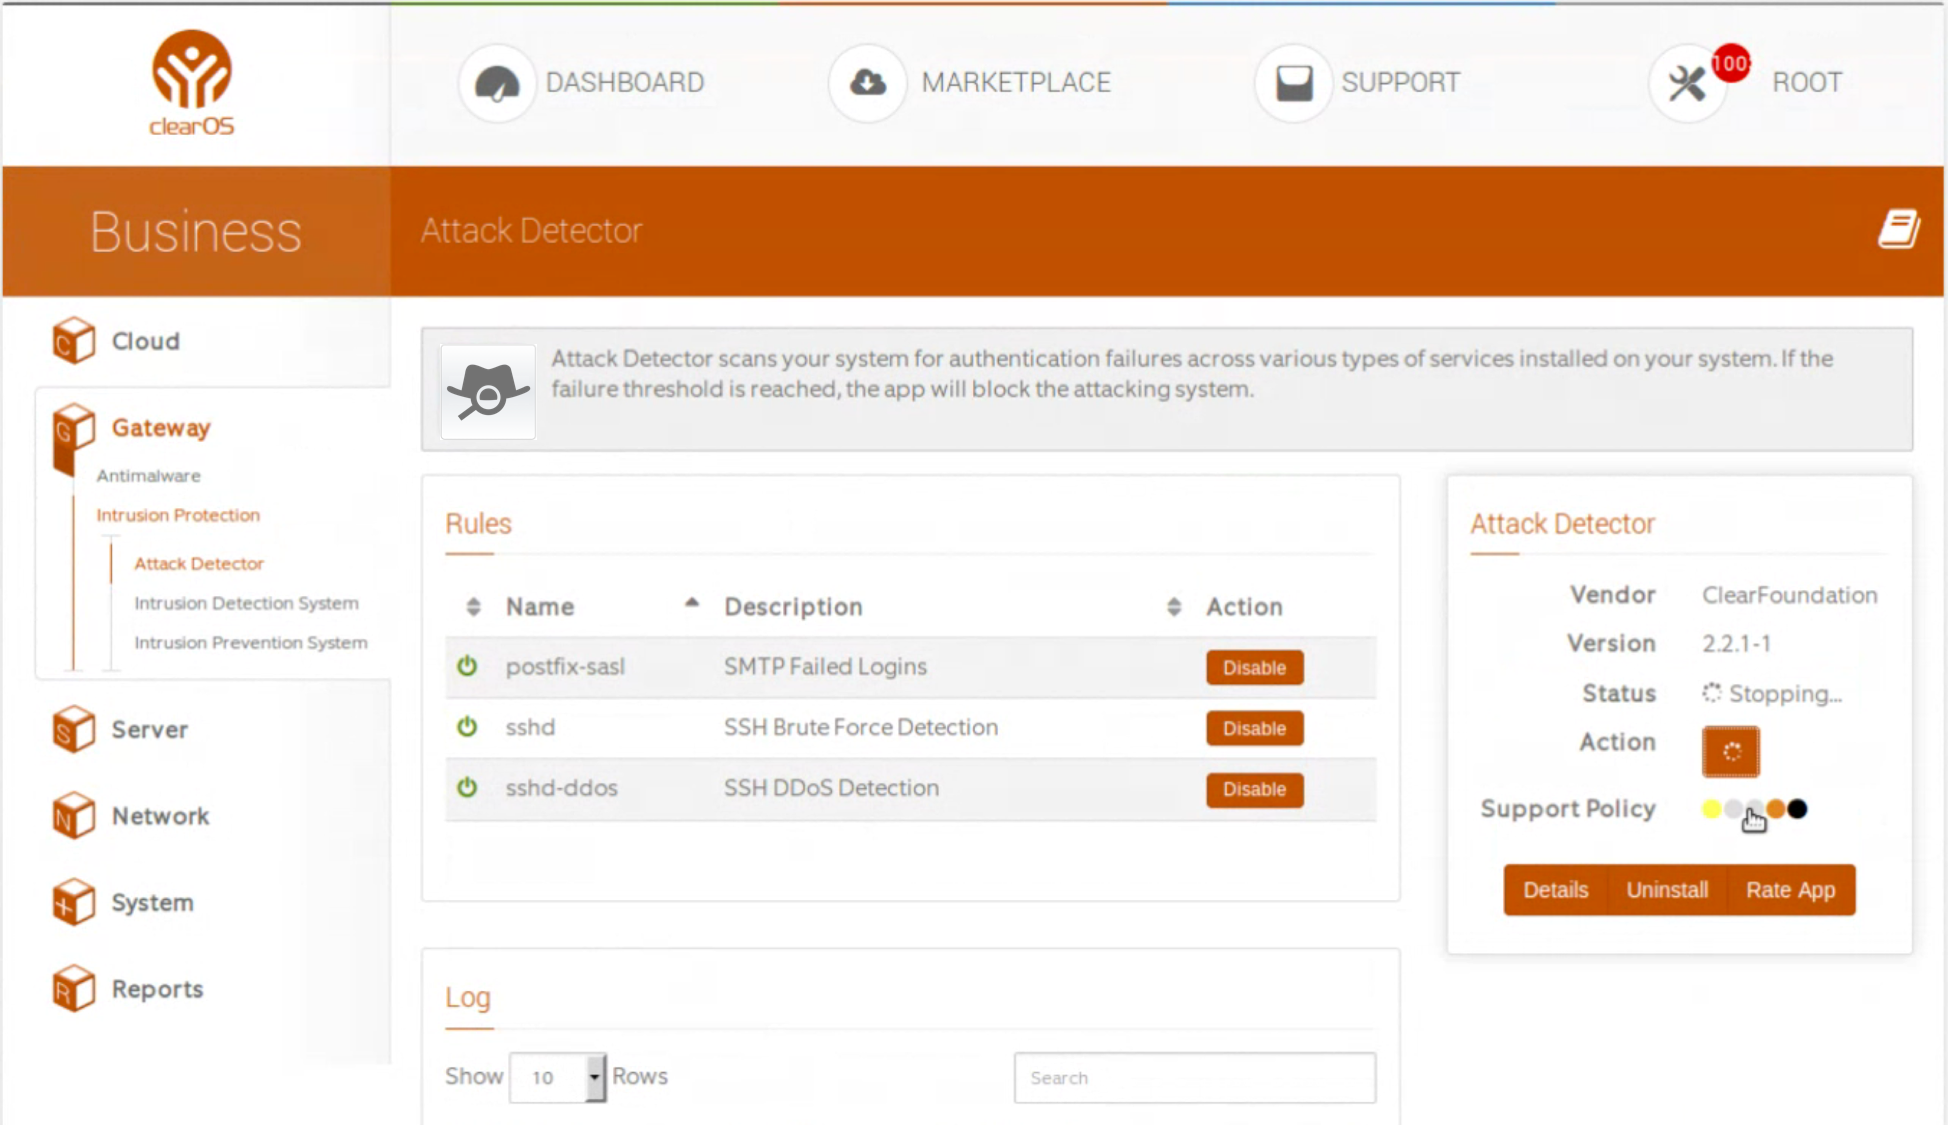
Task: Click the Business edition banner
Action: click(196, 231)
